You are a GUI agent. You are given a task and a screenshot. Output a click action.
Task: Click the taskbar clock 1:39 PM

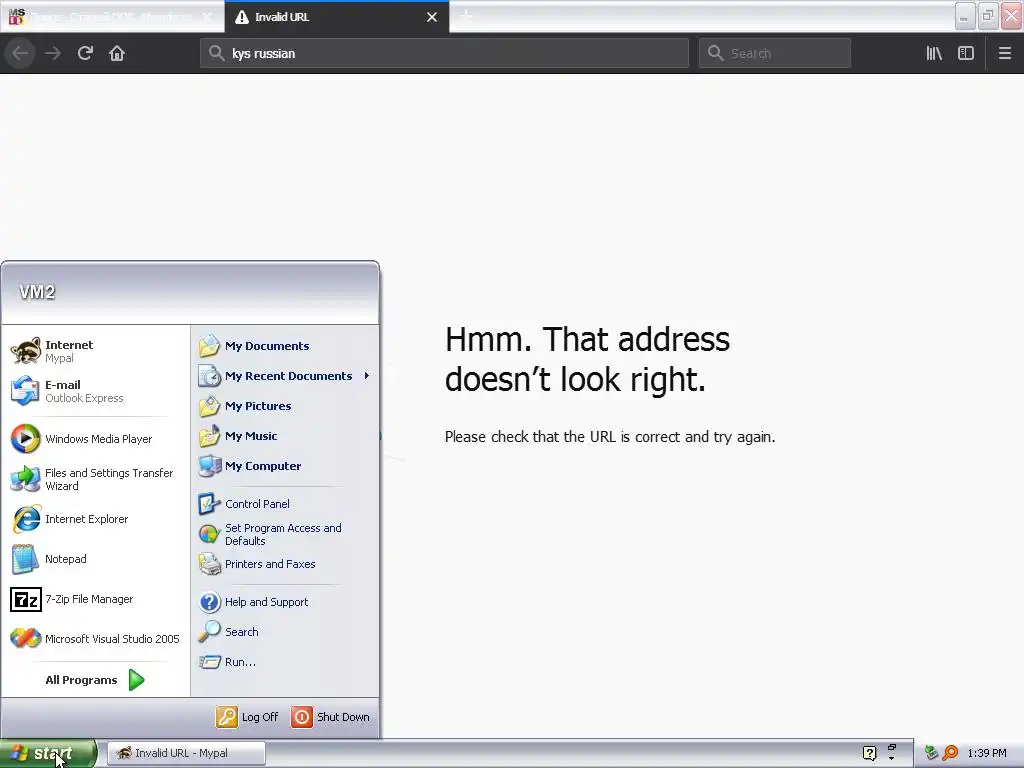[987, 753]
